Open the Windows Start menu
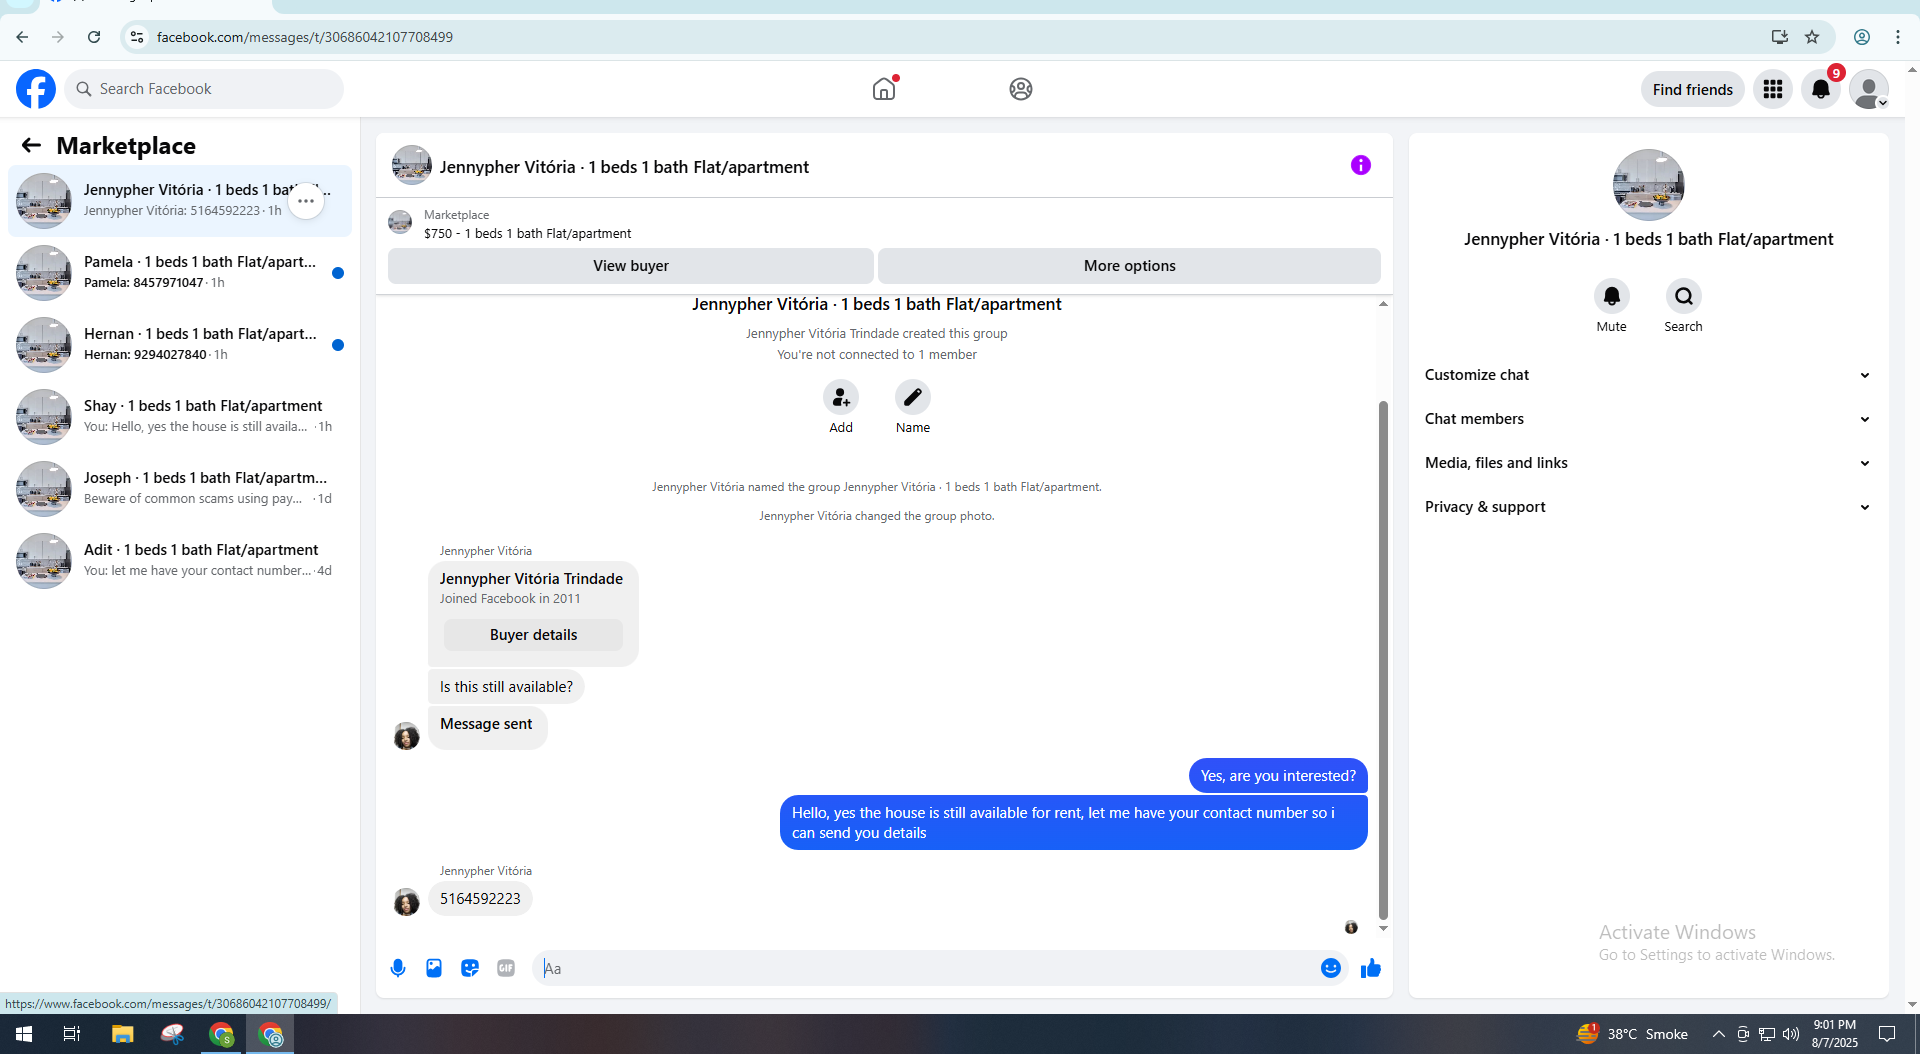 [x=24, y=1034]
